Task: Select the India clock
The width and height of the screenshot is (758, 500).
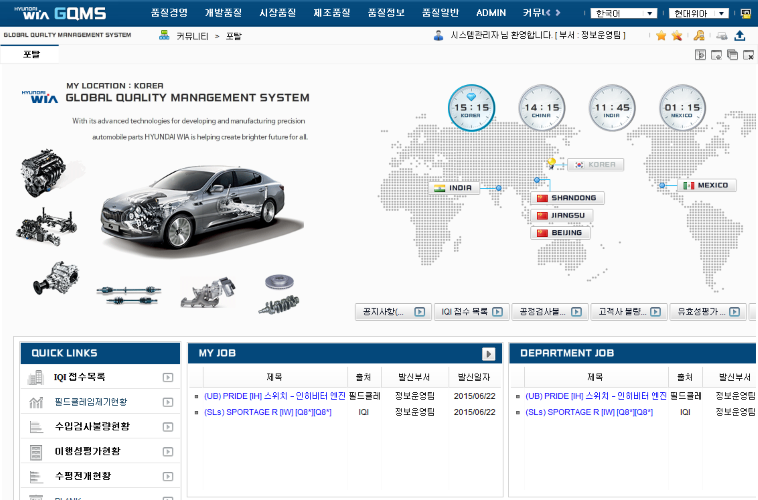Action: [612, 108]
